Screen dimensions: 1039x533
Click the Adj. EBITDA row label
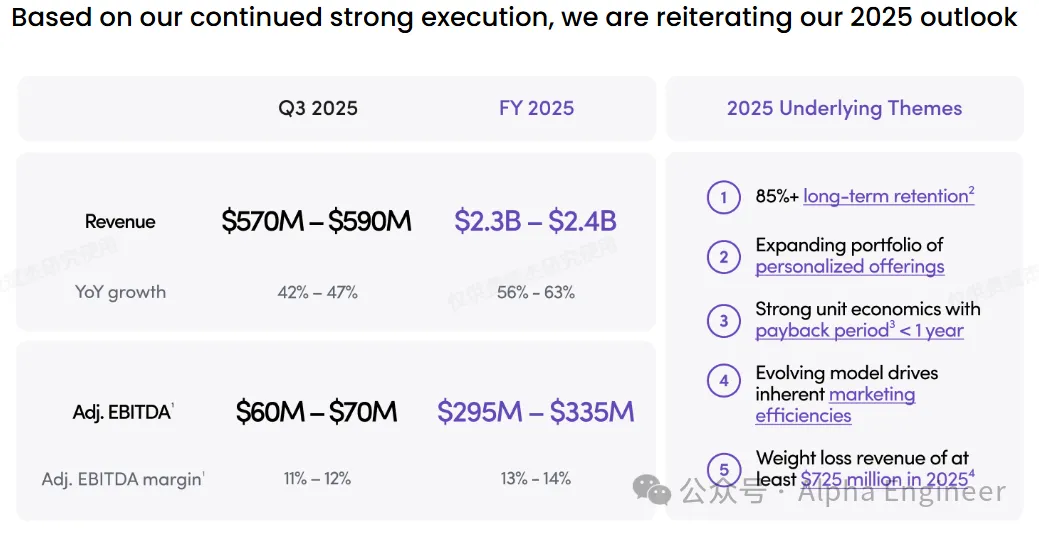123,411
